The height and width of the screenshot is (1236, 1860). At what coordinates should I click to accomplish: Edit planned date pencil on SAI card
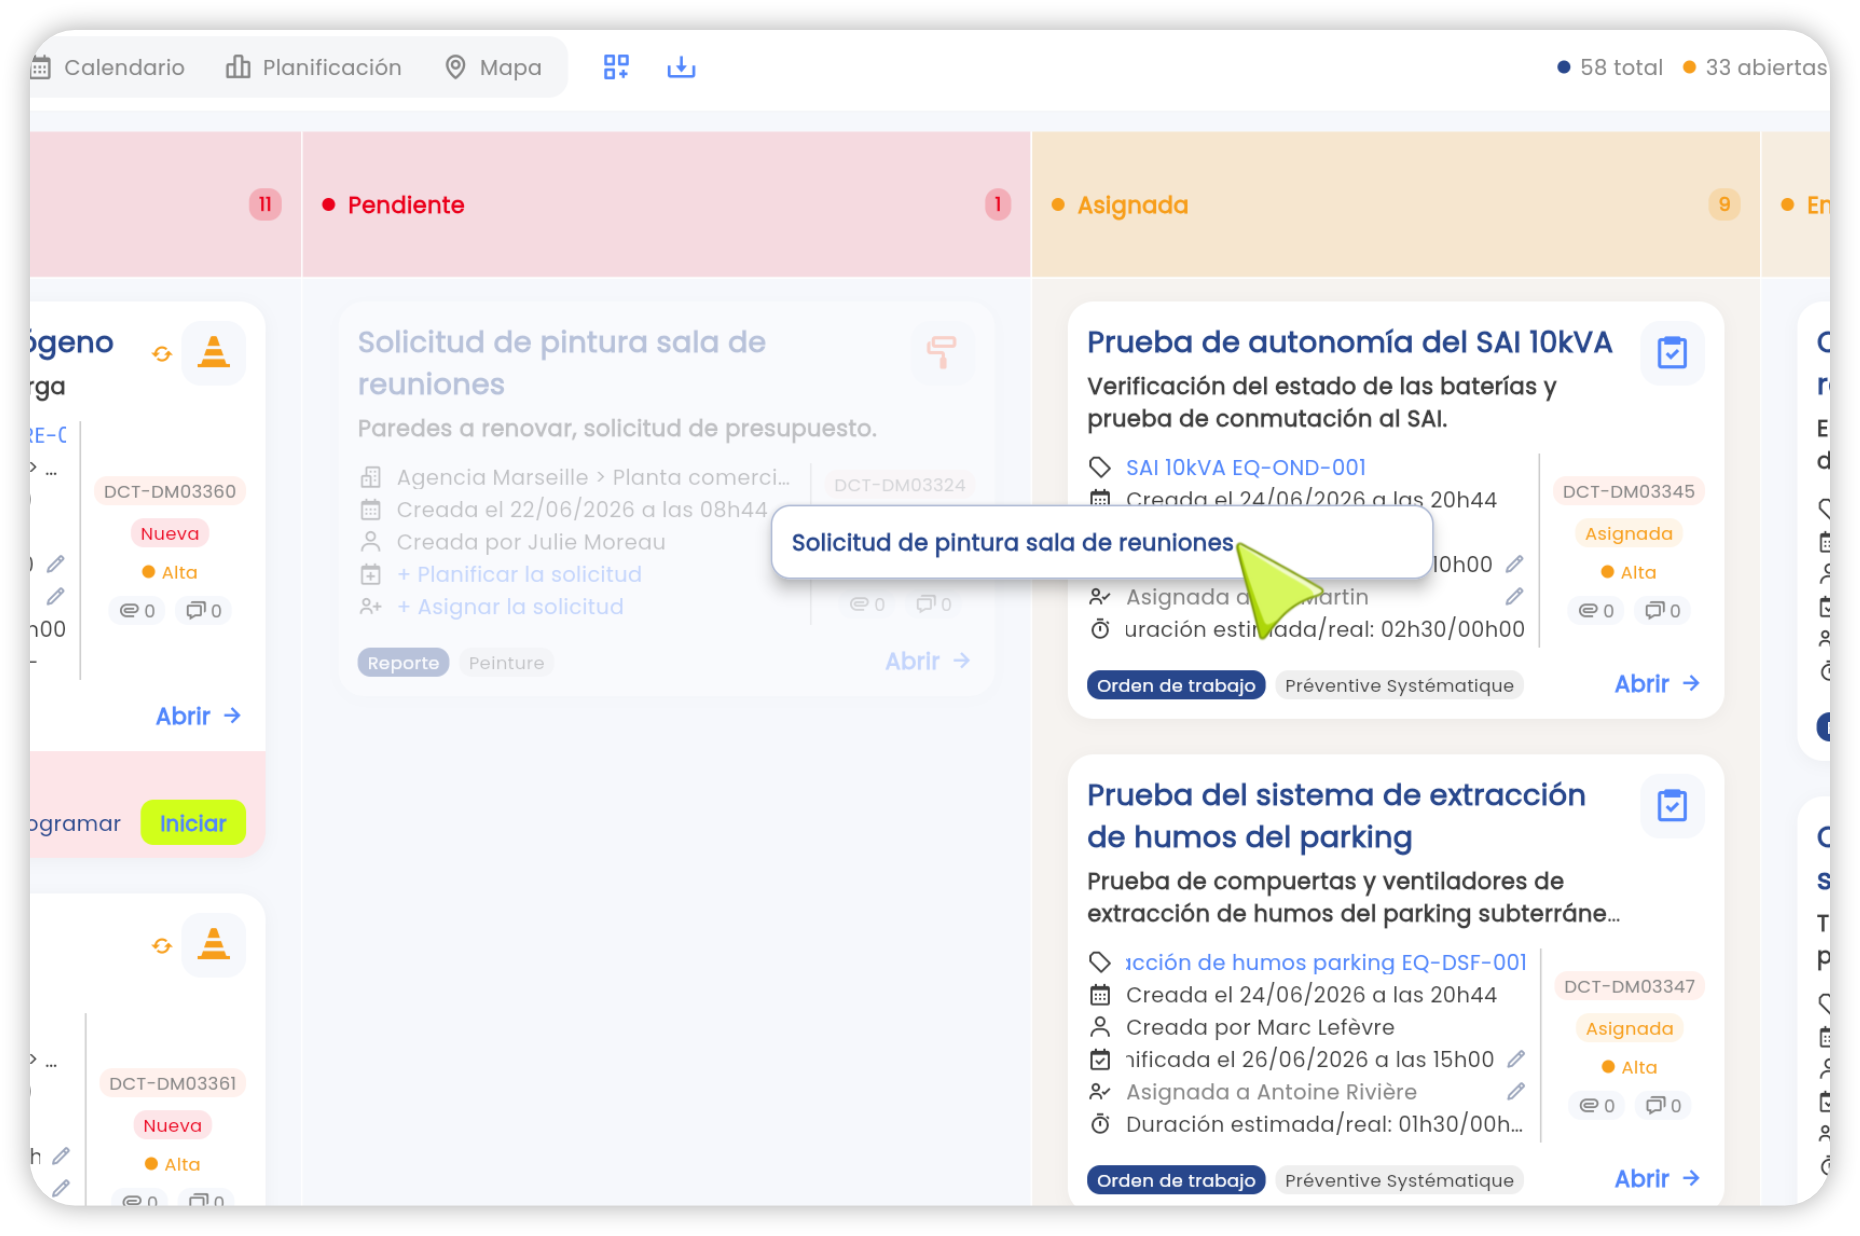pyautogui.click(x=1514, y=564)
